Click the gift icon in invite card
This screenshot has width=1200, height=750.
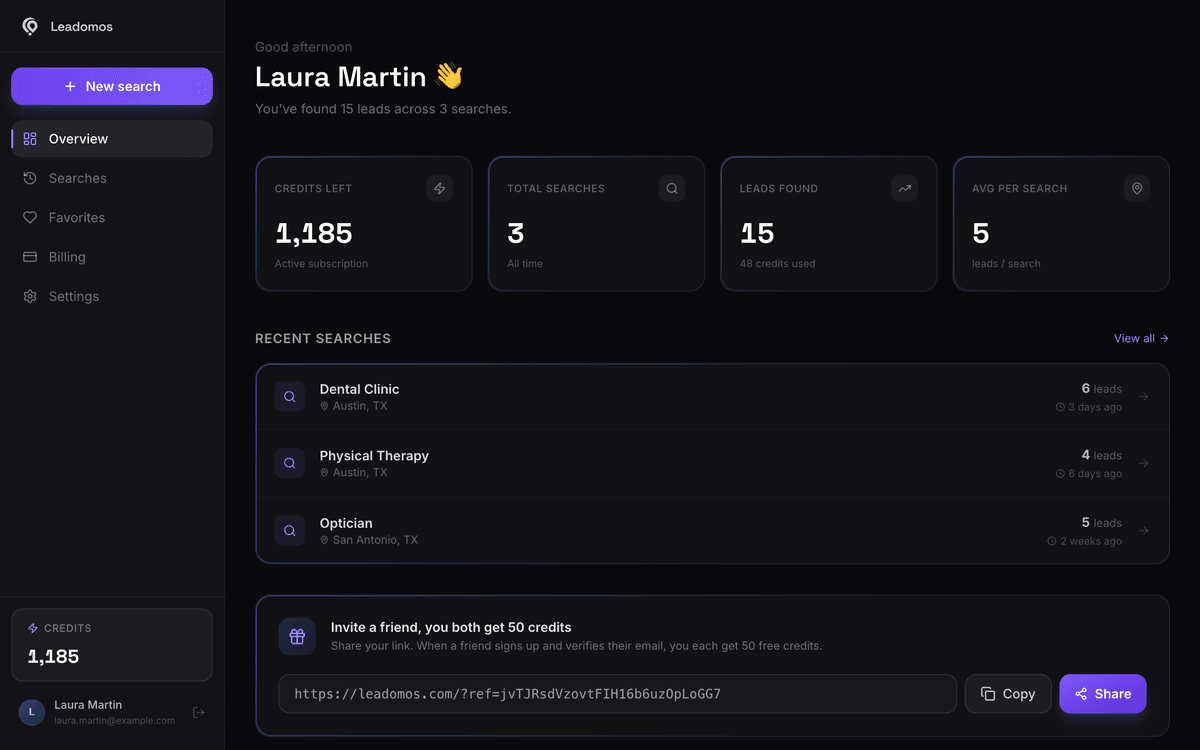(297, 636)
